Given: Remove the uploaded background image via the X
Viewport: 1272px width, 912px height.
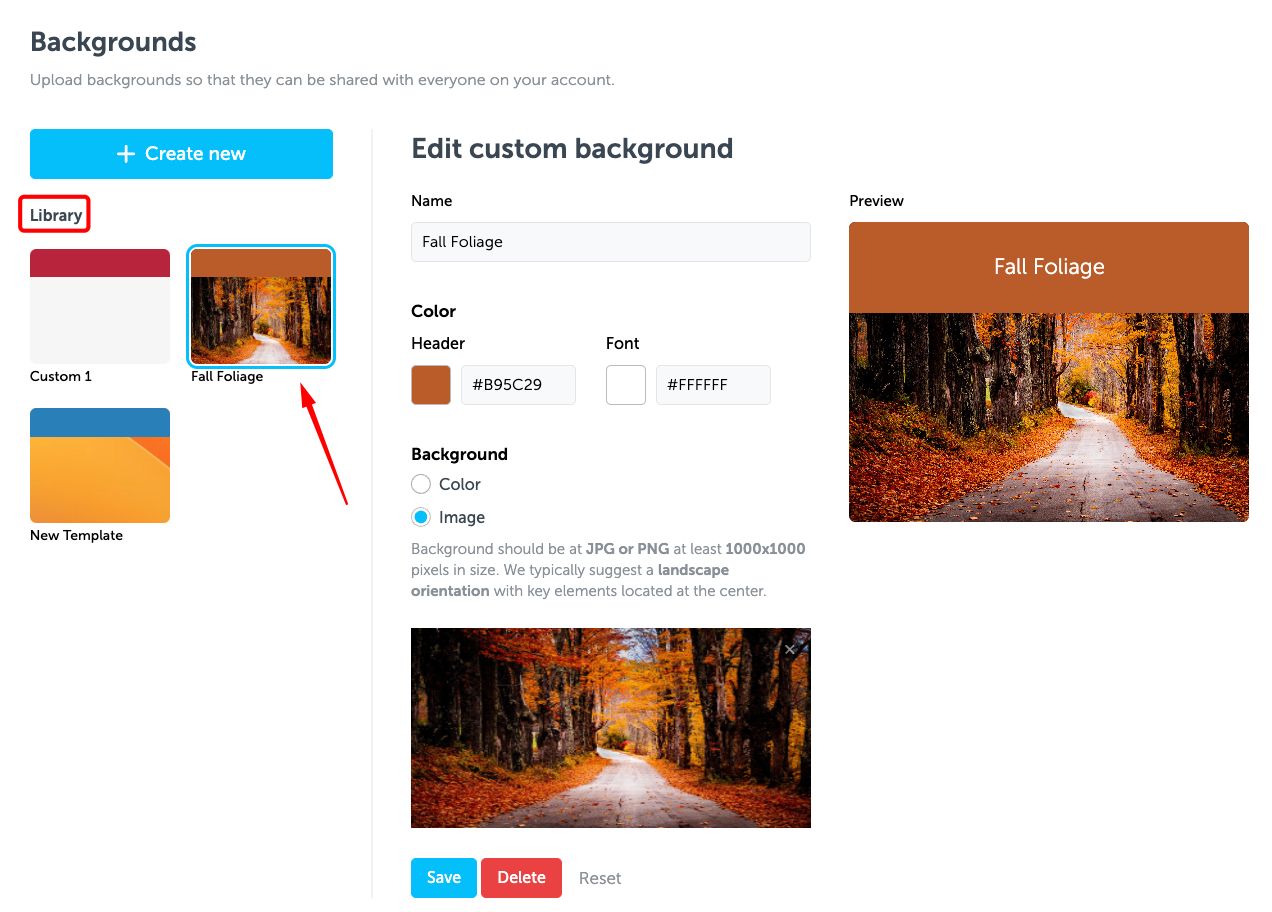Looking at the screenshot, I should 789,649.
